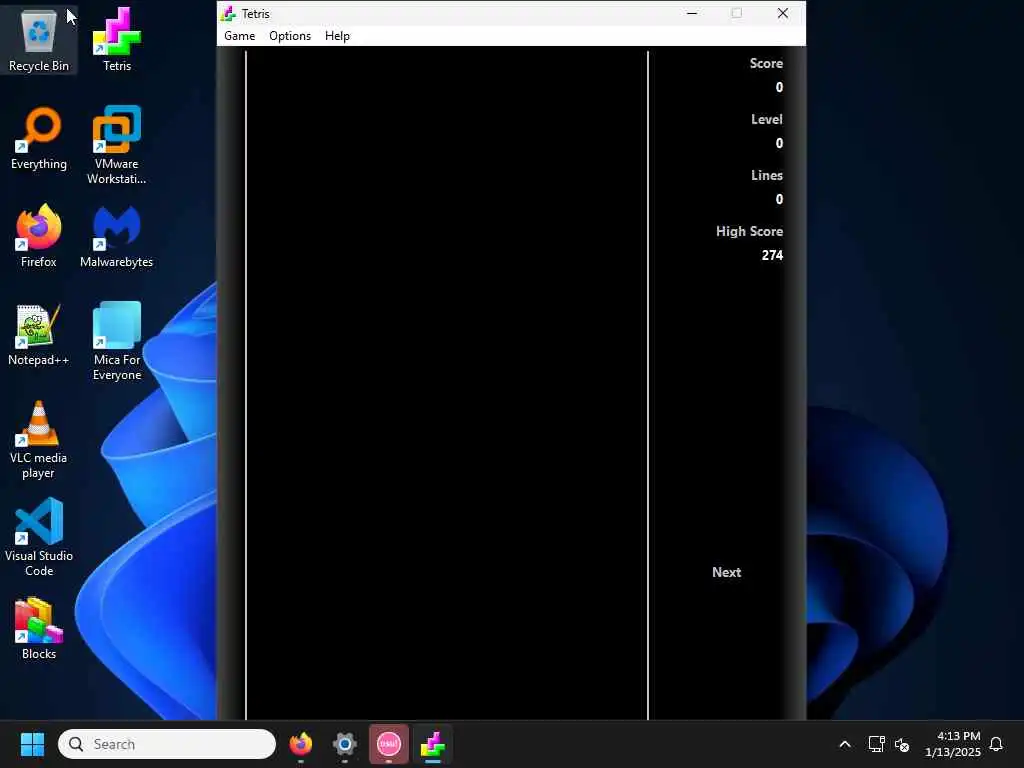Image resolution: width=1024 pixels, height=768 pixels.
Task: Open the notifications bell icon
Action: coord(996,744)
